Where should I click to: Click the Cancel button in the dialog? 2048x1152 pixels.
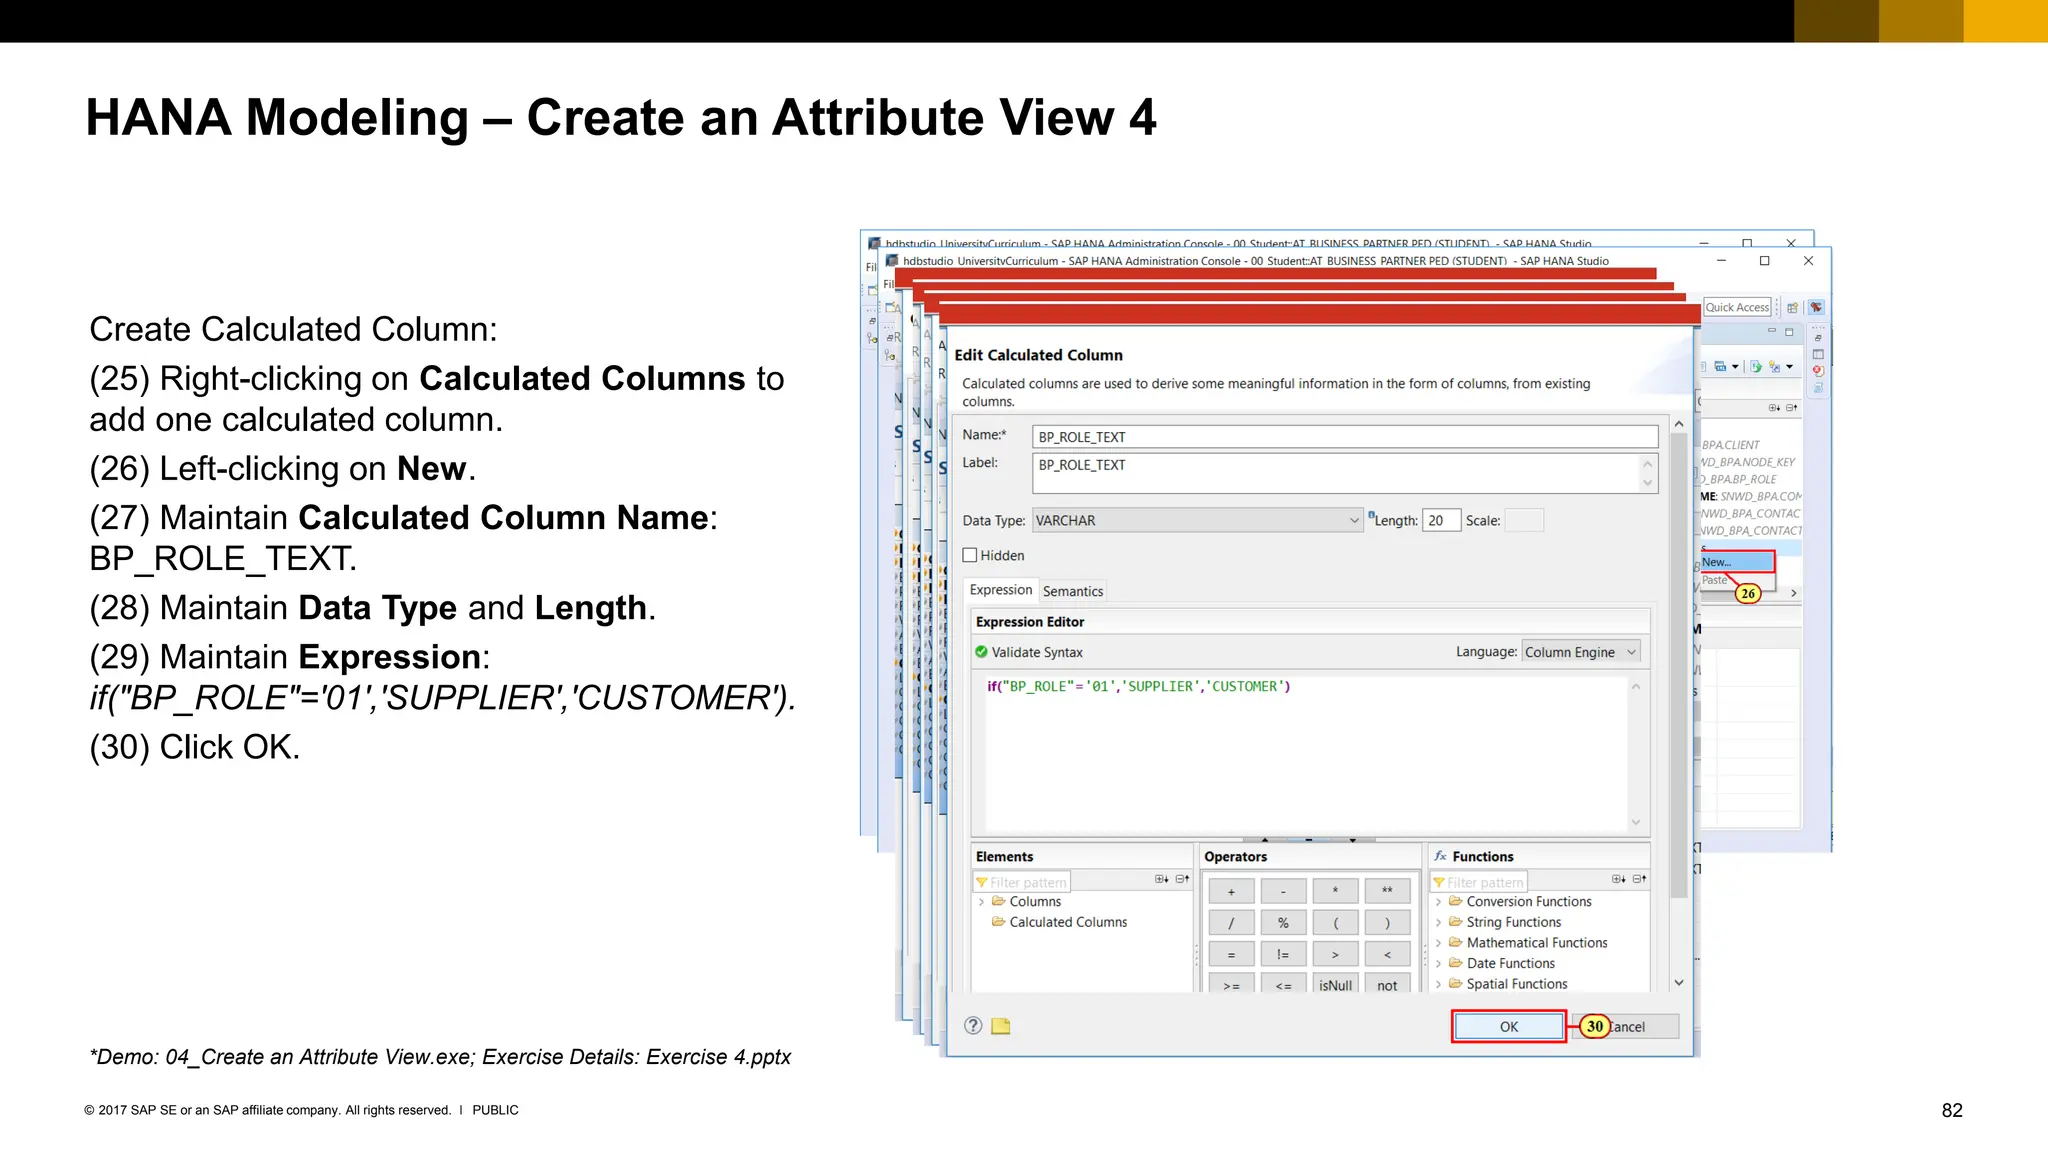[1625, 1027]
